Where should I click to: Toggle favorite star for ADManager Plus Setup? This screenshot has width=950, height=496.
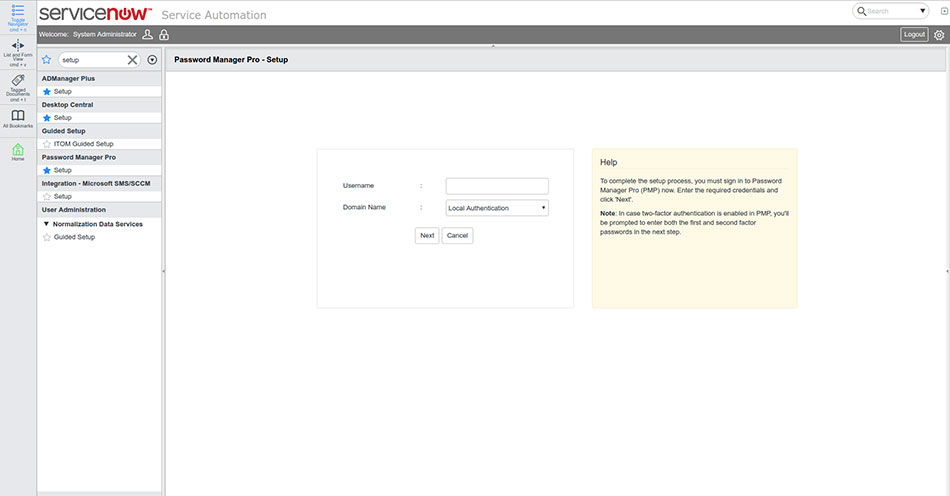click(x=47, y=91)
